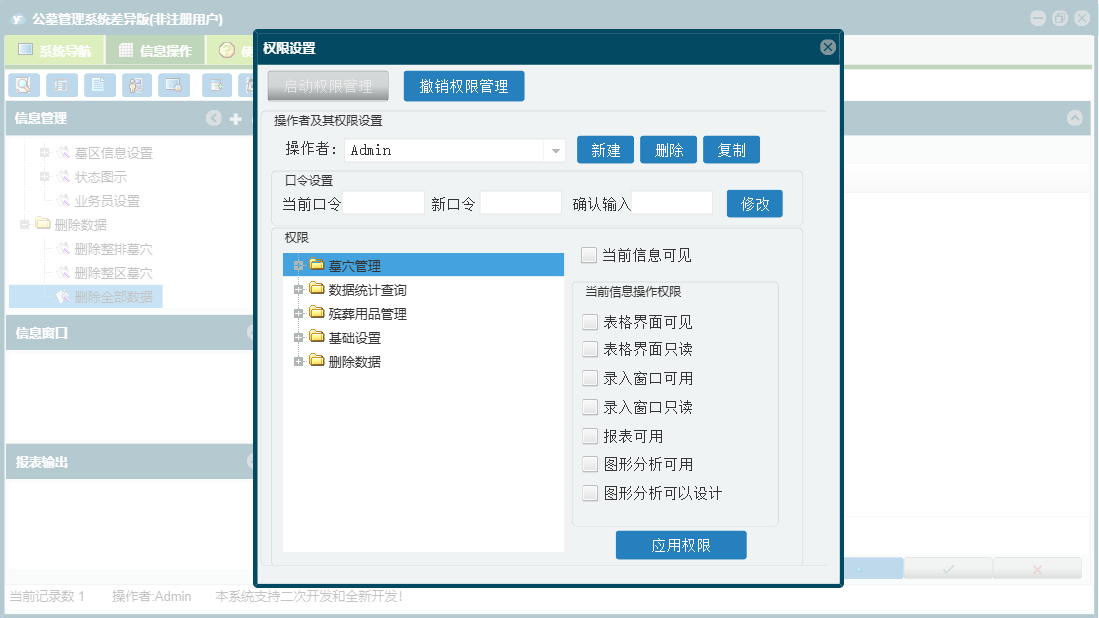Click the monitor-with-globe toolbar icon
This screenshot has width=1099, height=618.
pyautogui.click(x=174, y=85)
